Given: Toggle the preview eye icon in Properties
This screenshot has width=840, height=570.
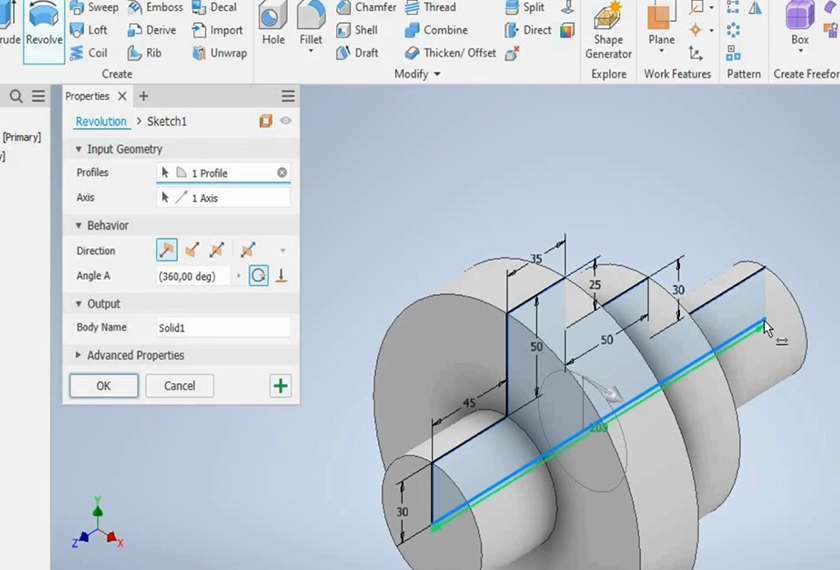Looking at the screenshot, I should click(x=286, y=121).
